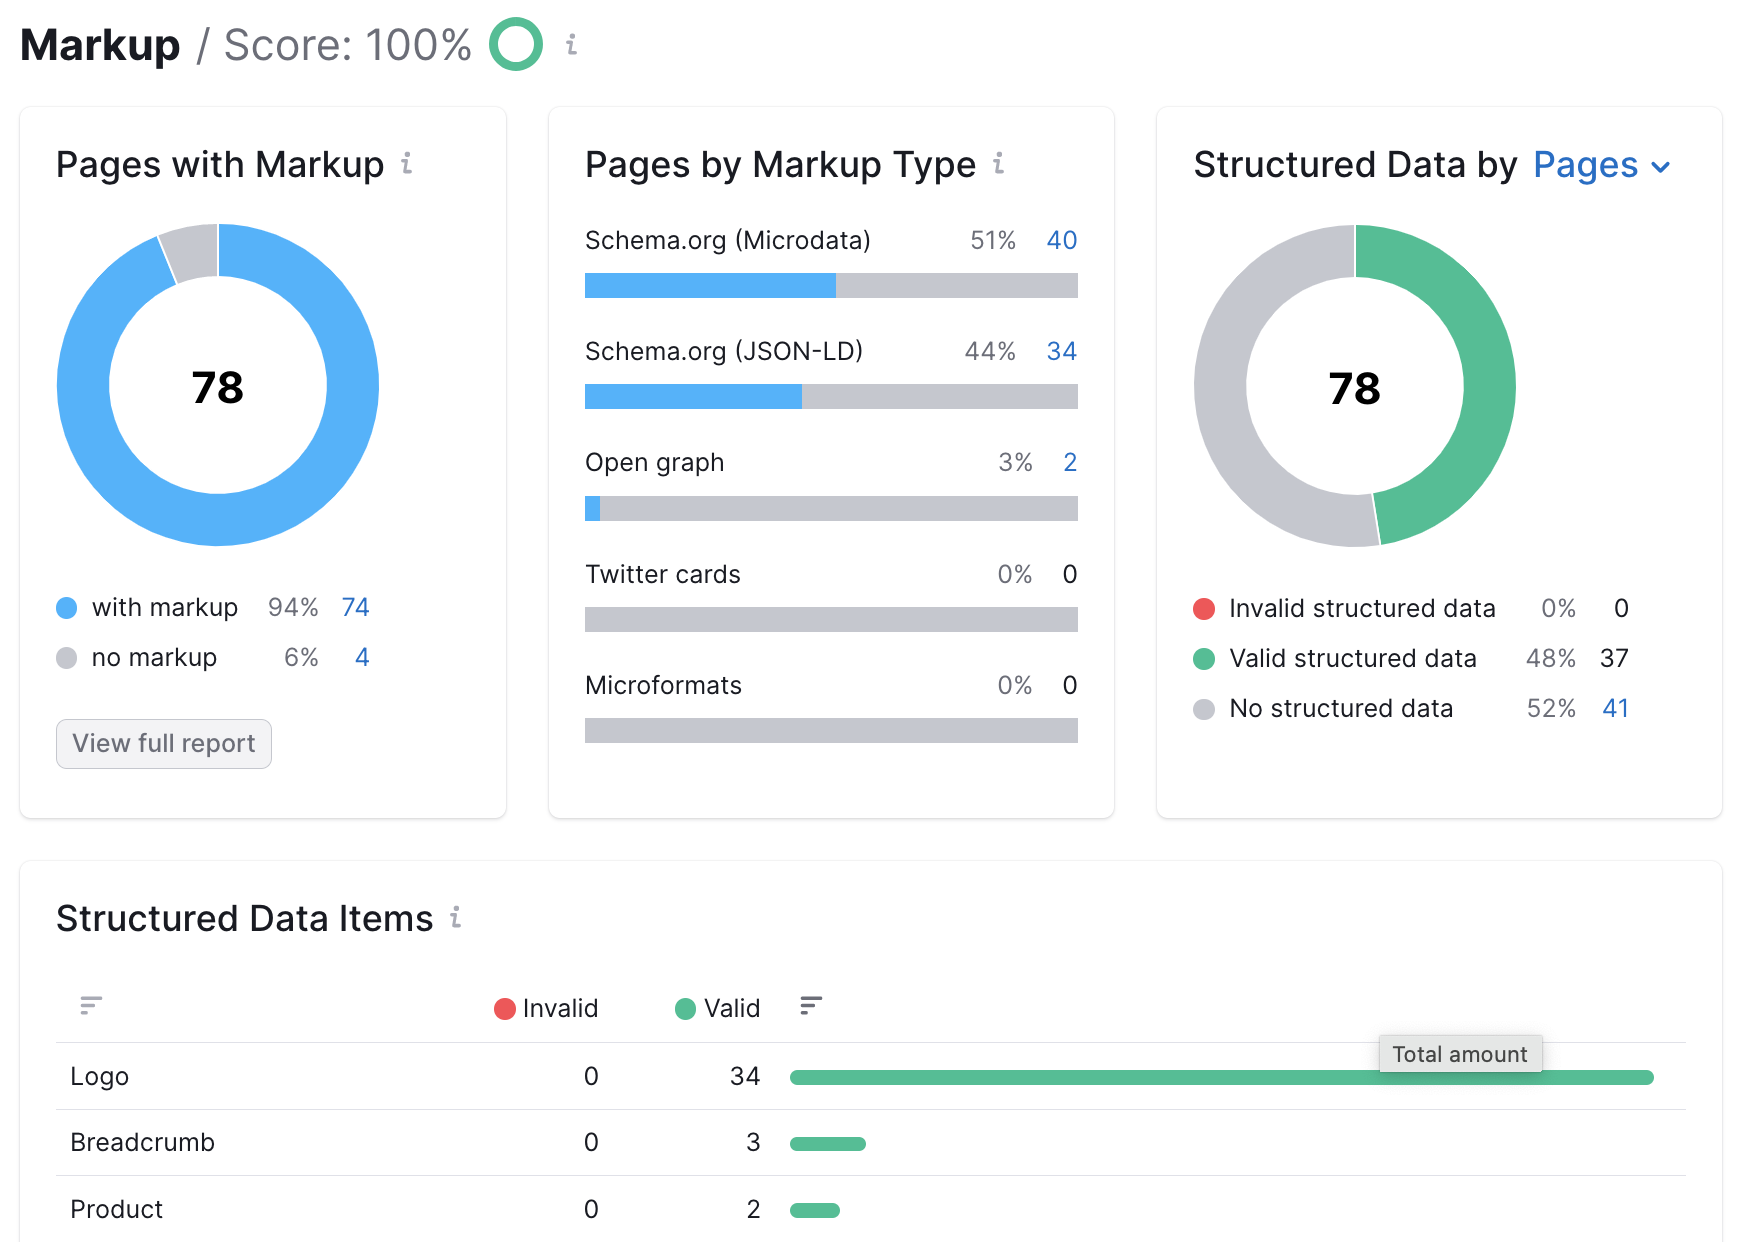
Task: Click the Schema.org (JSON-LD) progress bar
Action: (x=831, y=397)
